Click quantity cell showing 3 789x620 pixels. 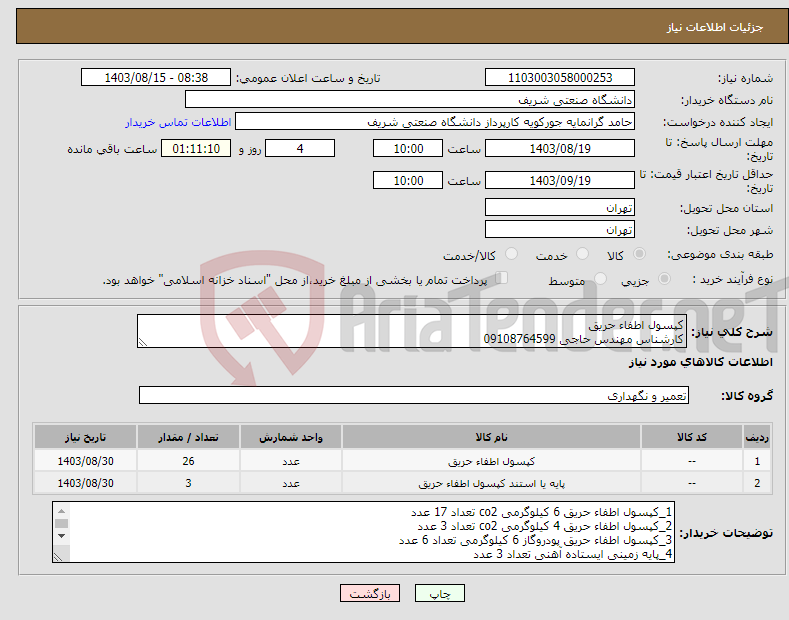(188, 483)
